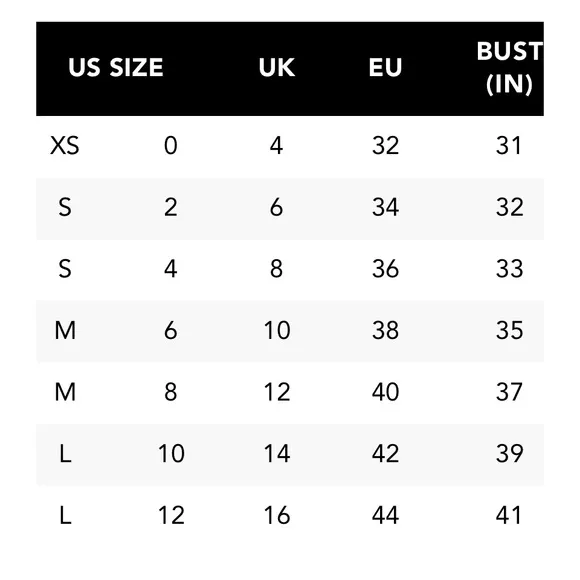Click EU size 36 cell
Viewport: 580px width, 580px height.
point(385,269)
